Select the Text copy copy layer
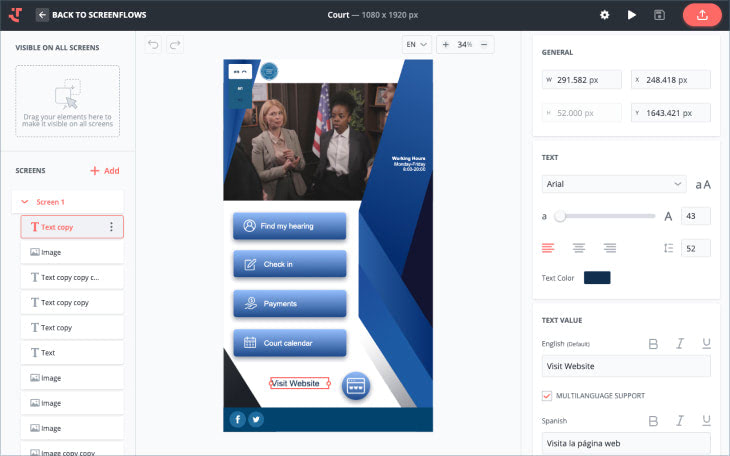Viewport: 730px width, 456px height. coord(72,302)
